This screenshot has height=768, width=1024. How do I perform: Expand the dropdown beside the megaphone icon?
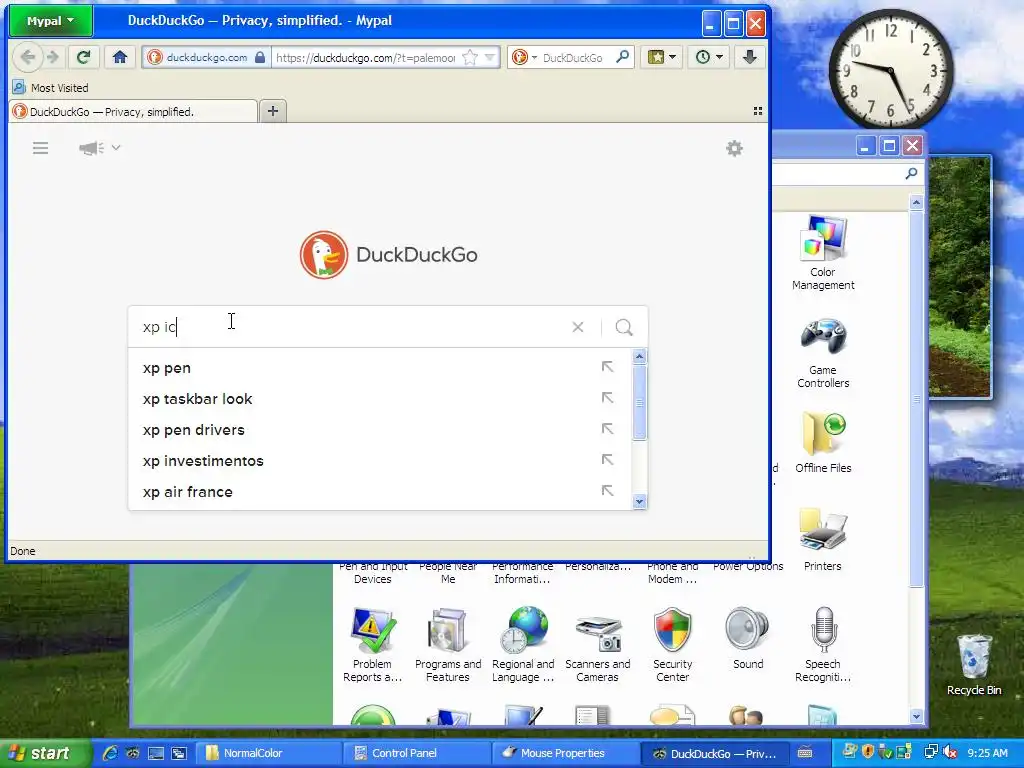tap(116, 148)
